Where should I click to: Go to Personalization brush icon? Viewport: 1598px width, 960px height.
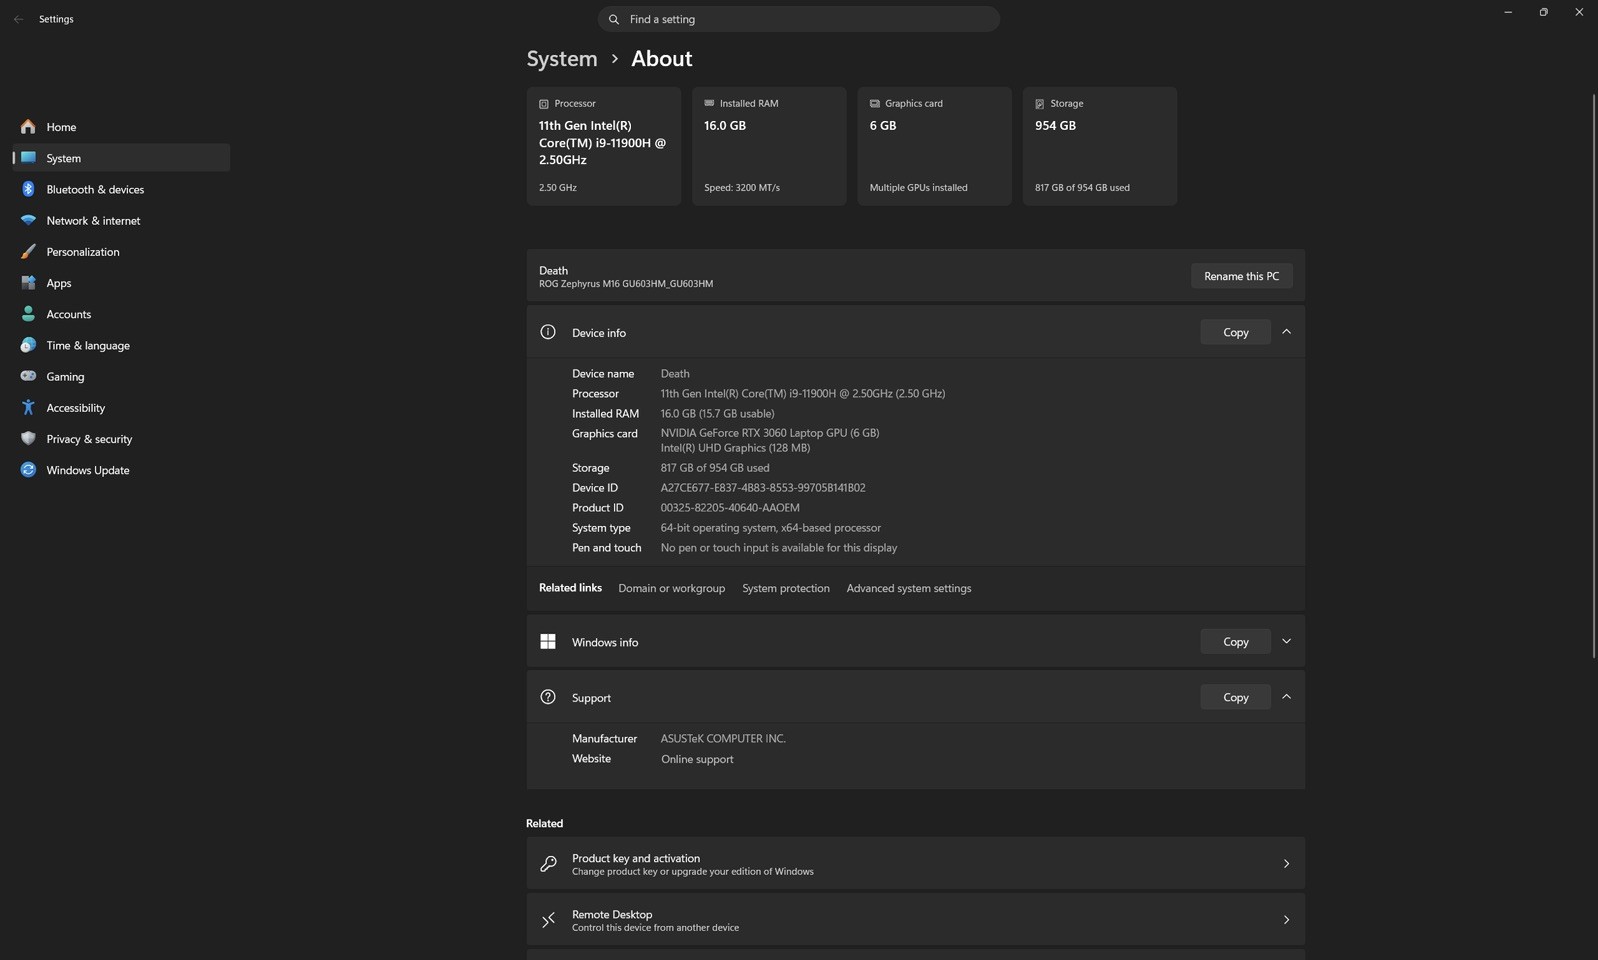[x=28, y=252]
